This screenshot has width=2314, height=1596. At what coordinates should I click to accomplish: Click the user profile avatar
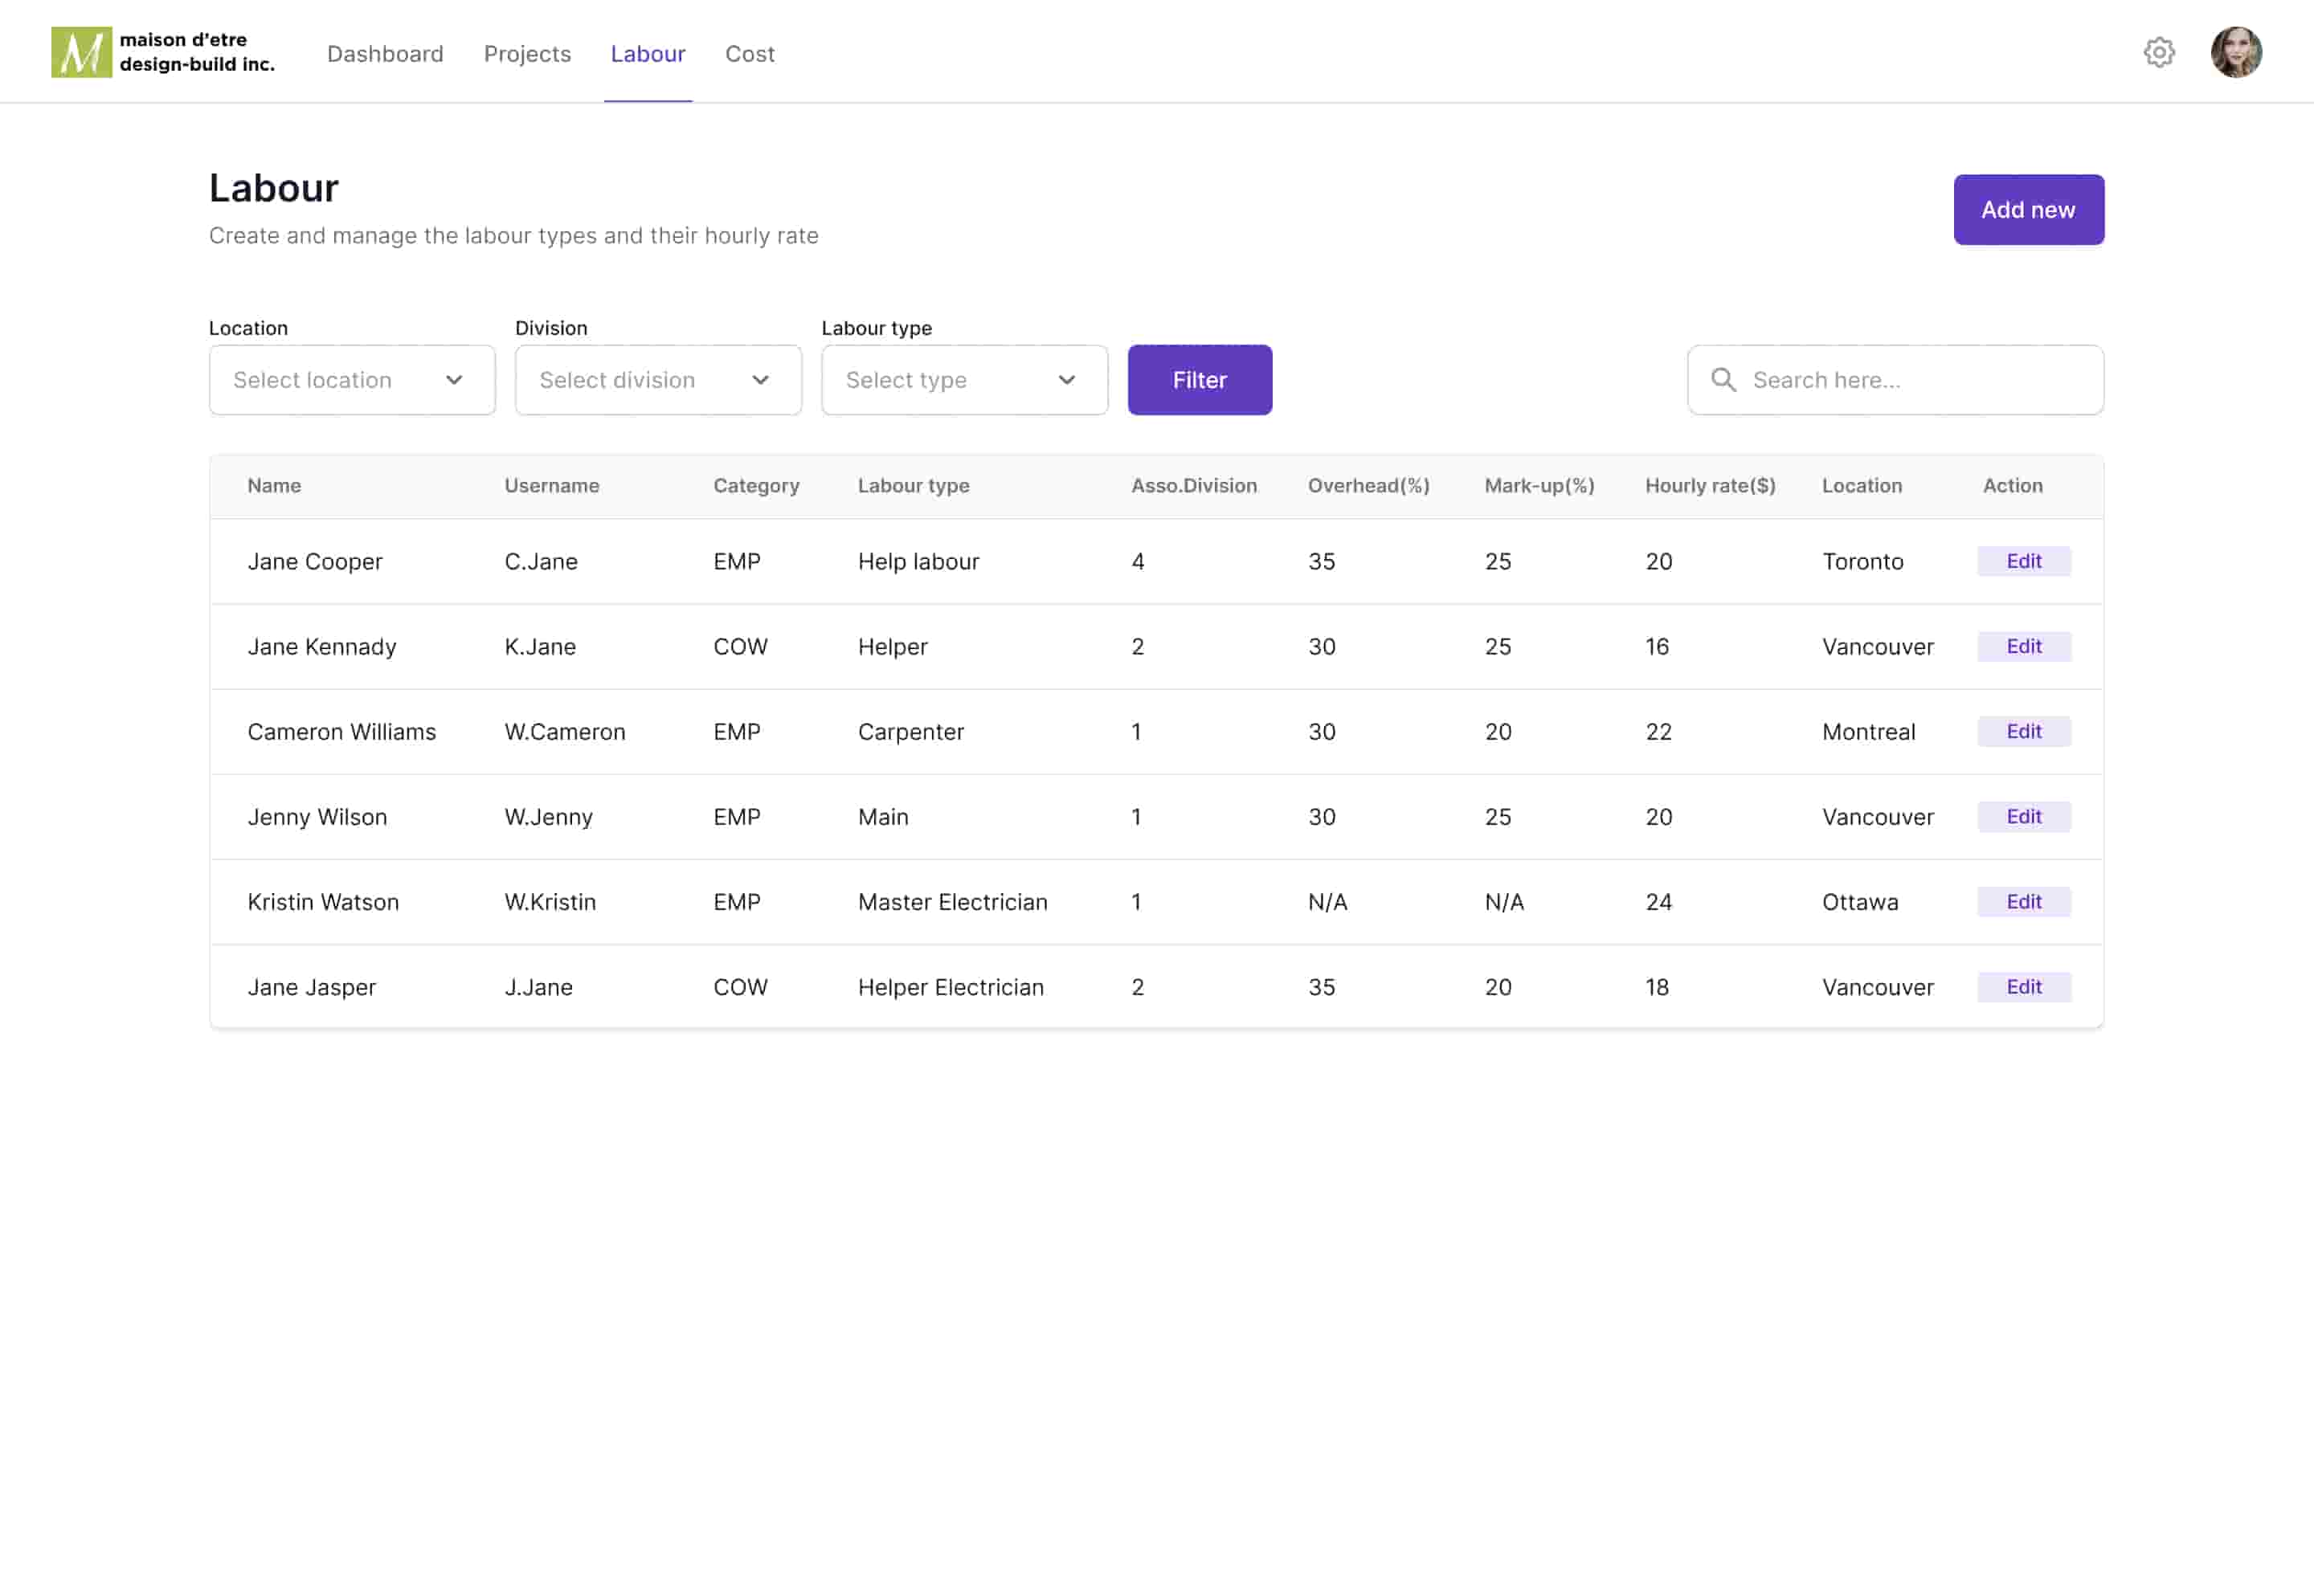click(x=2235, y=52)
